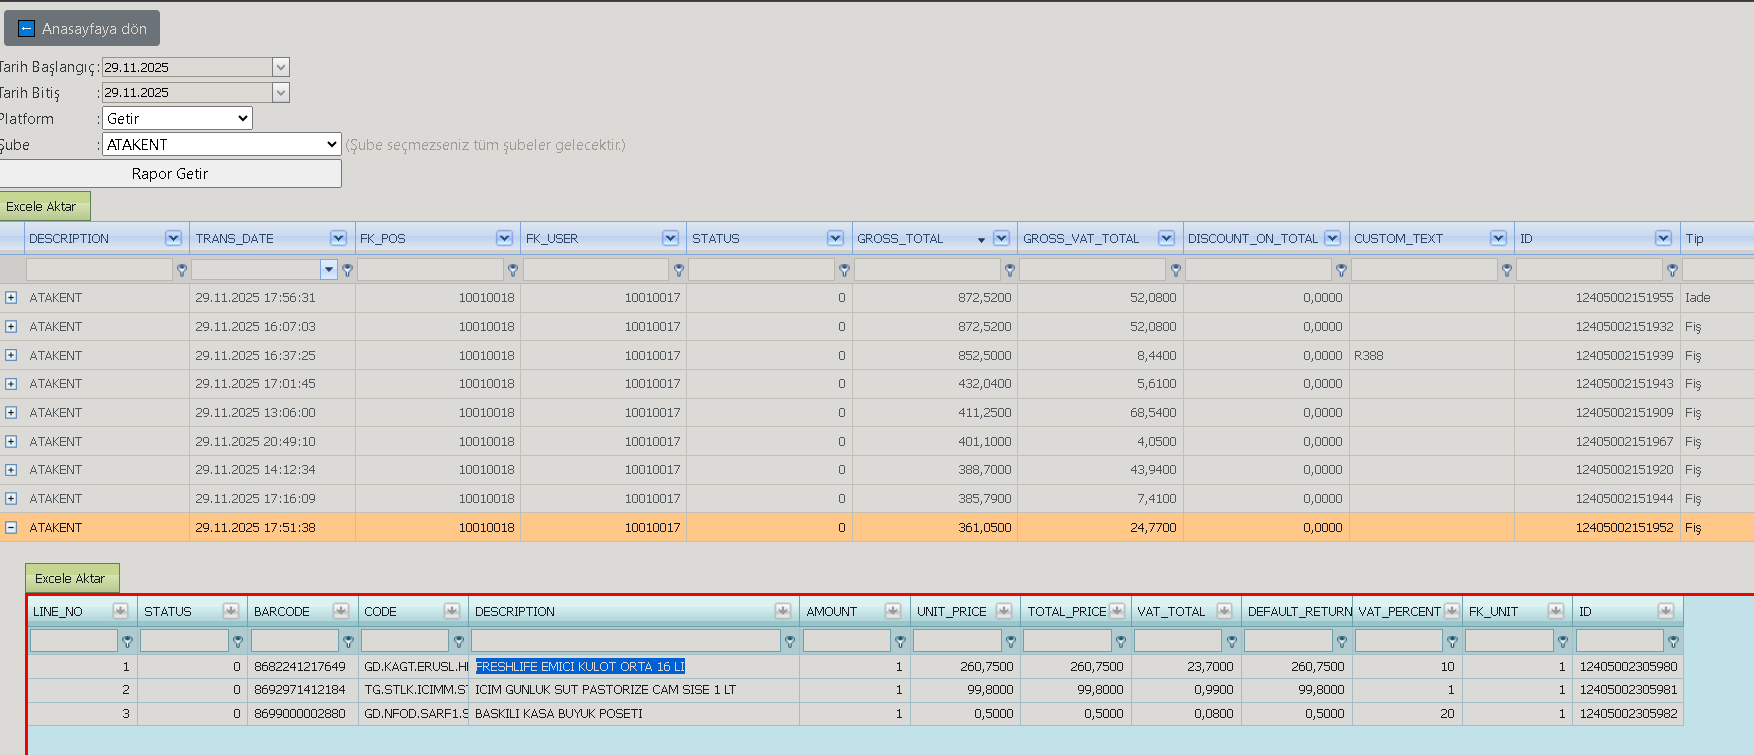Viewport: 1754px width, 755px height.
Task: Open Platform dropdown showing Getir
Action: point(177,118)
